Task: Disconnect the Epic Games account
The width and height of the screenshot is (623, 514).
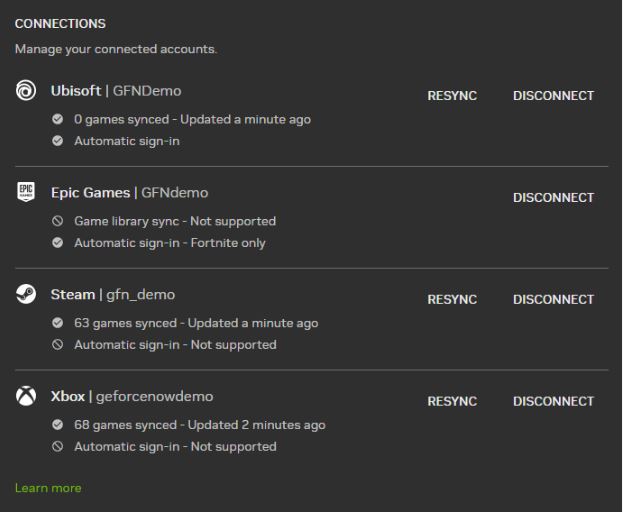Action: [x=553, y=198]
